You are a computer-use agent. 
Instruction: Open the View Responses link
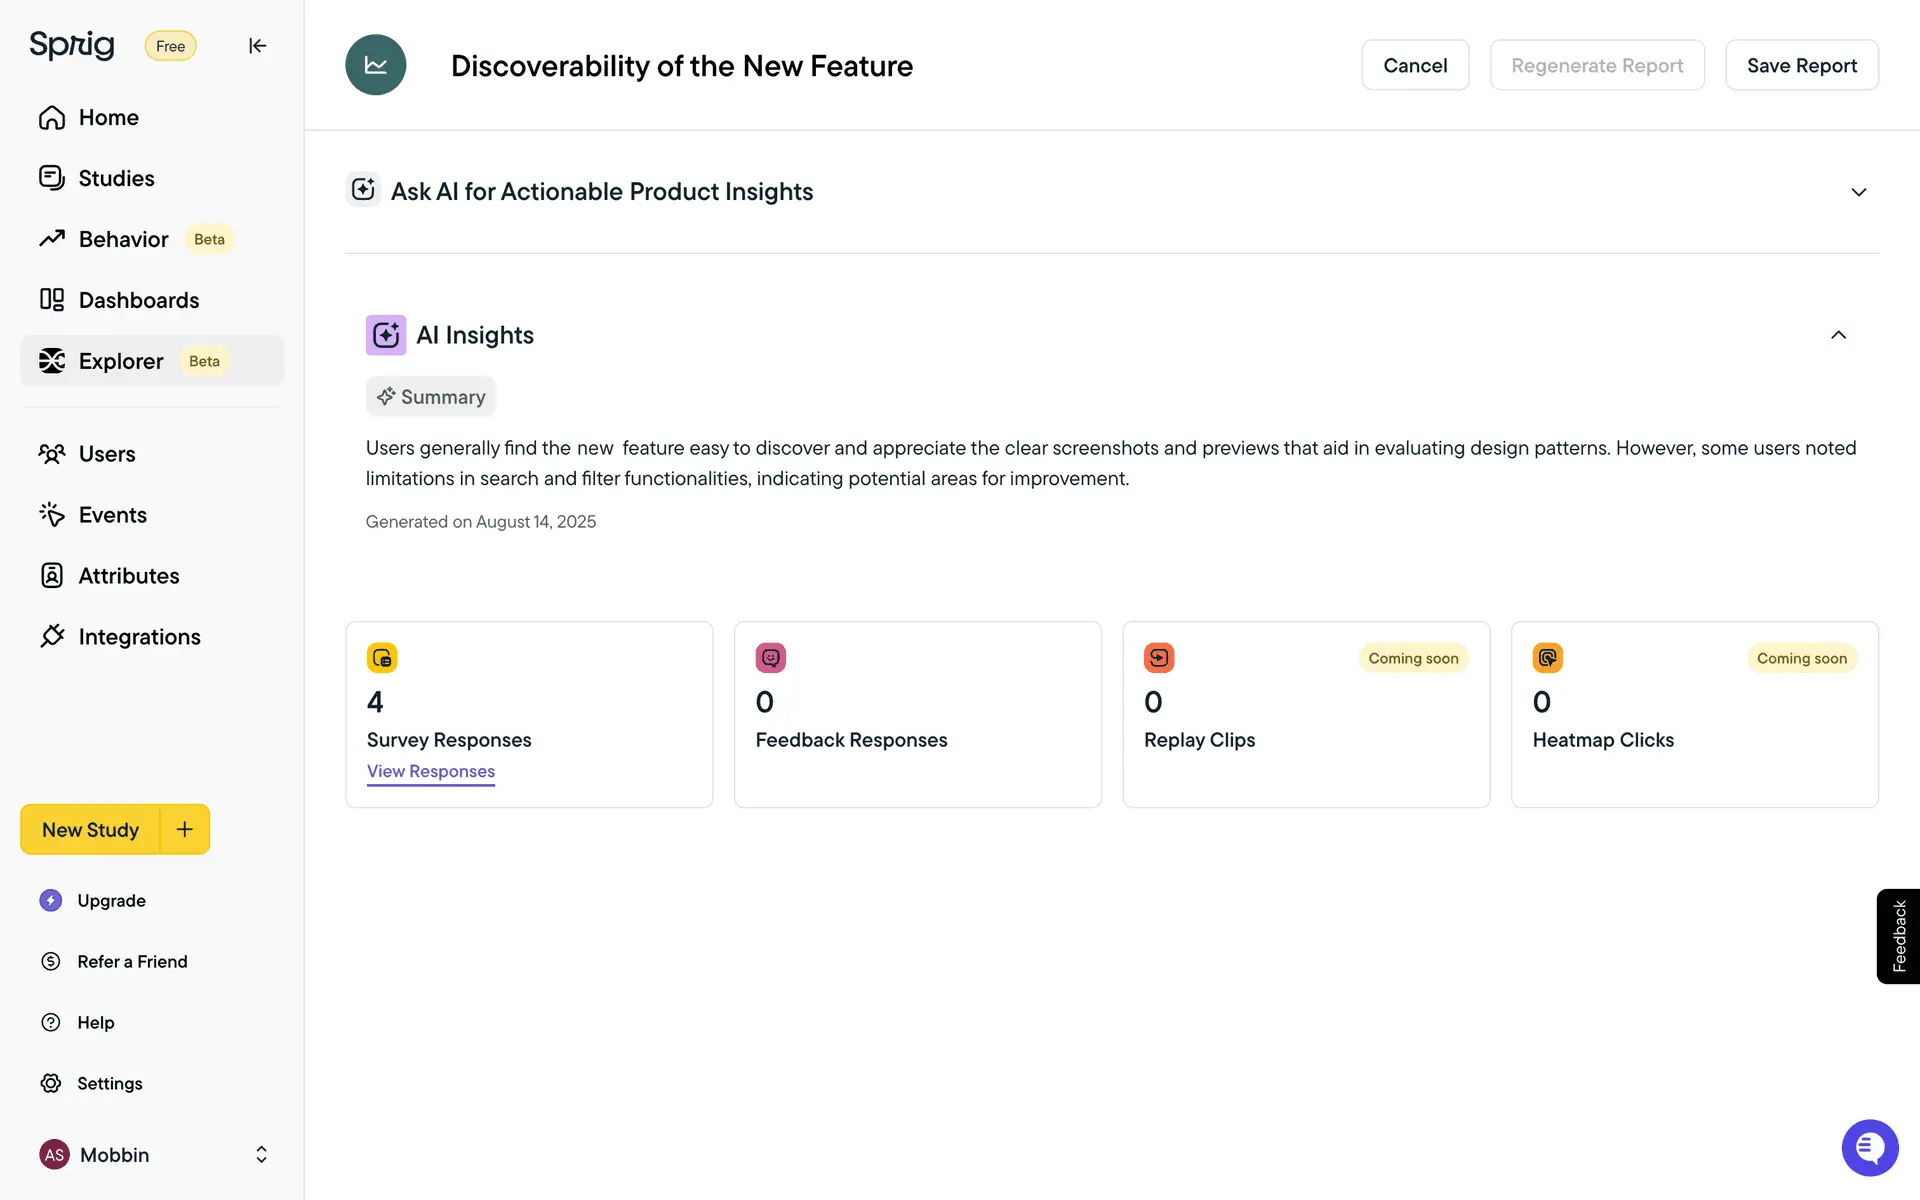tap(431, 771)
